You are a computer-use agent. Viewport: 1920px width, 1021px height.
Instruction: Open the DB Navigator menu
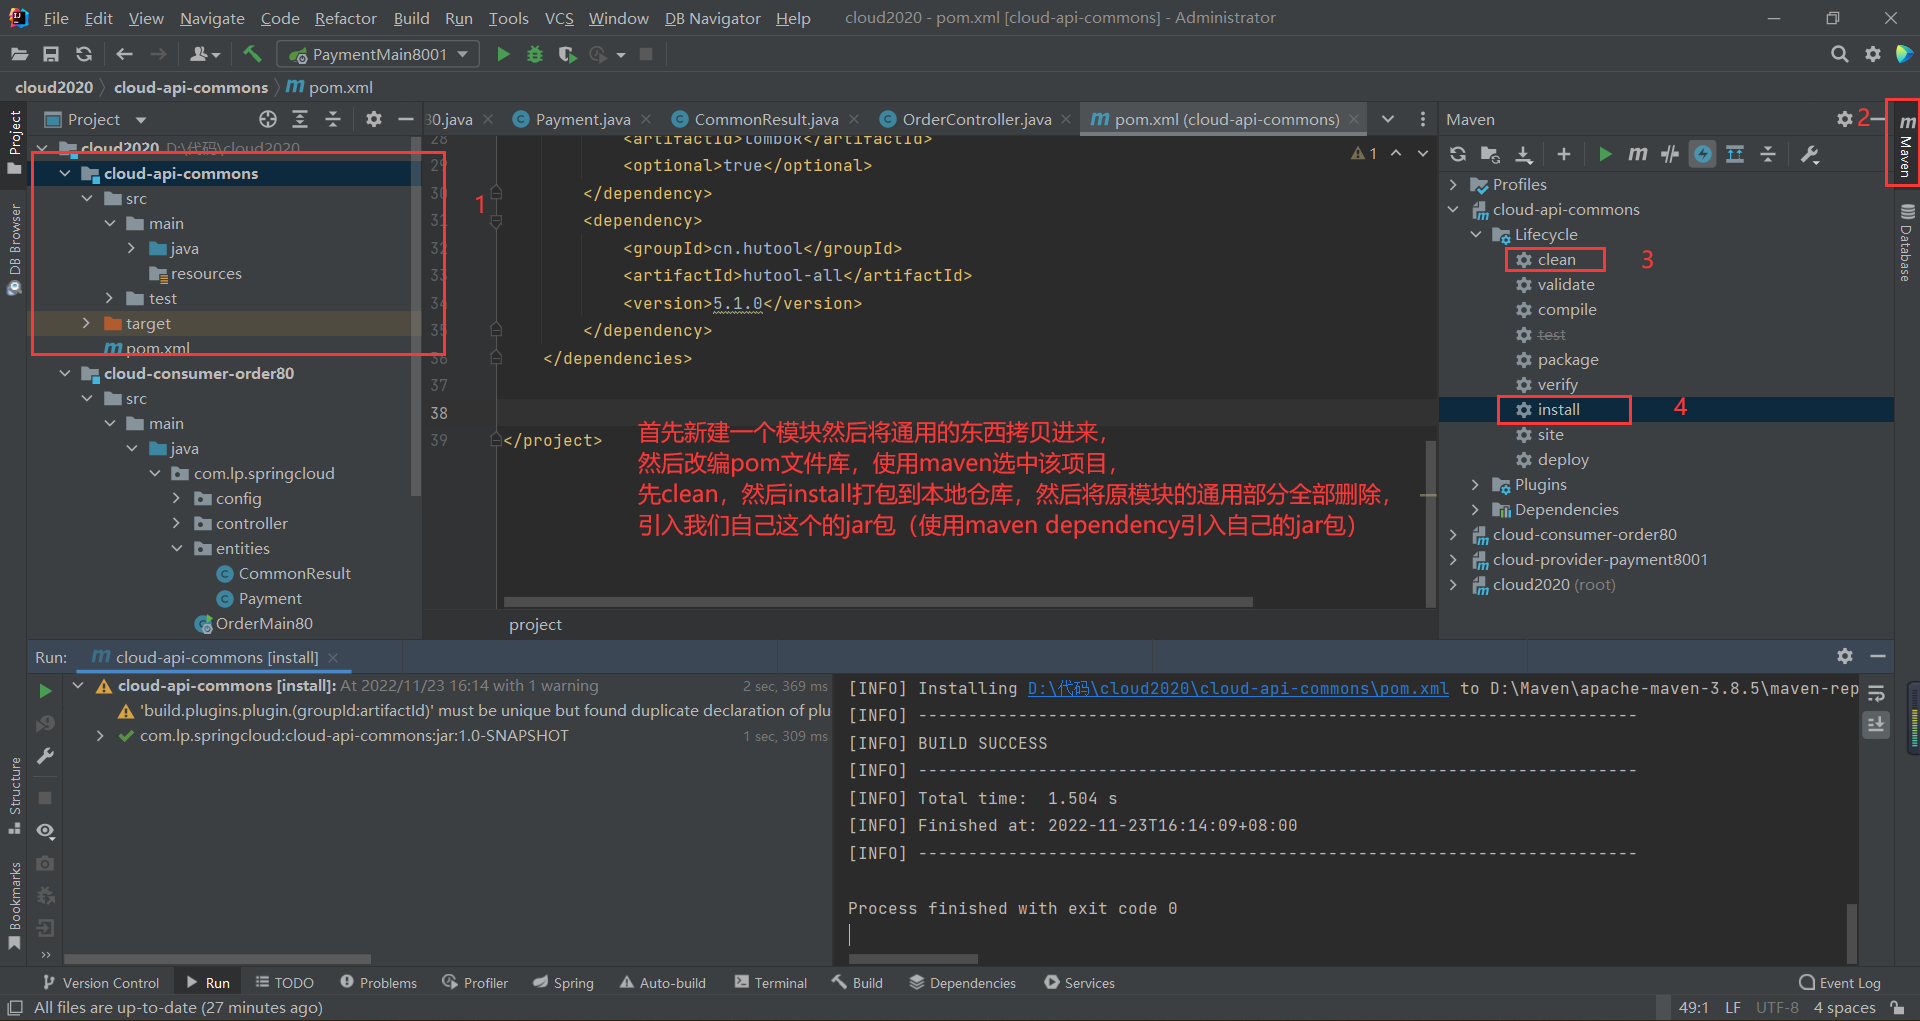(712, 18)
